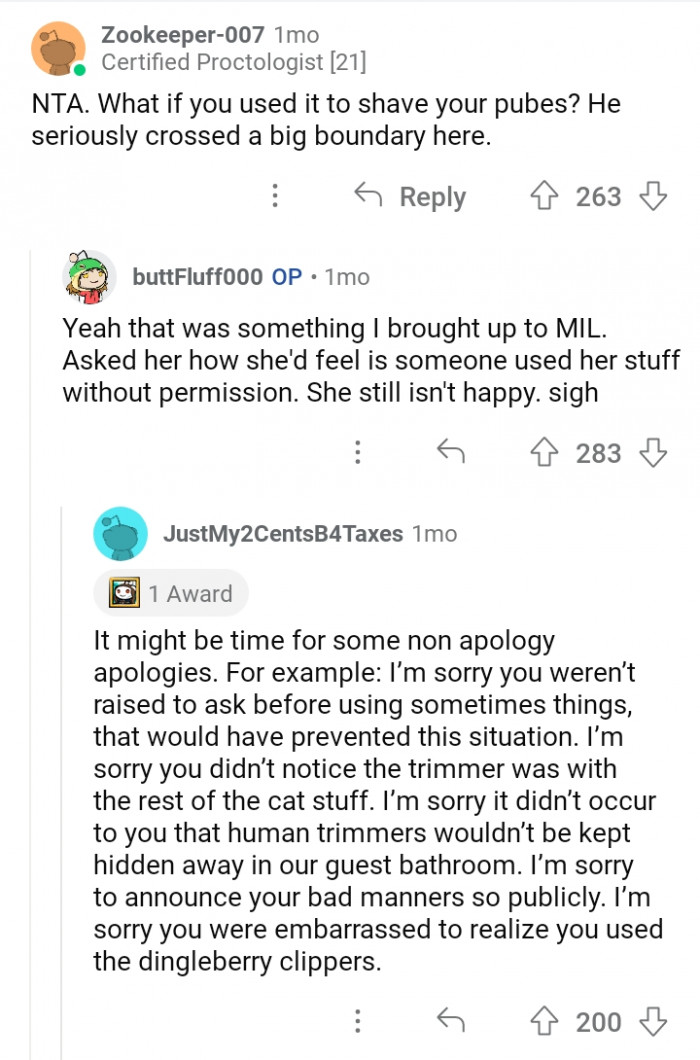Downvote JustMy2CentsB4Taxes's comment

coord(652,1021)
